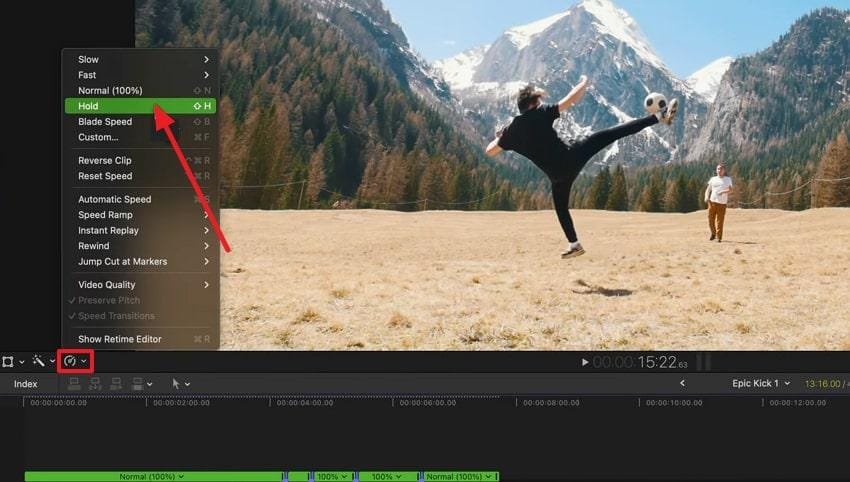This screenshot has width=850, height=482.
Task: Click the Overwrite clip icon
Action: tap(138, 384)
